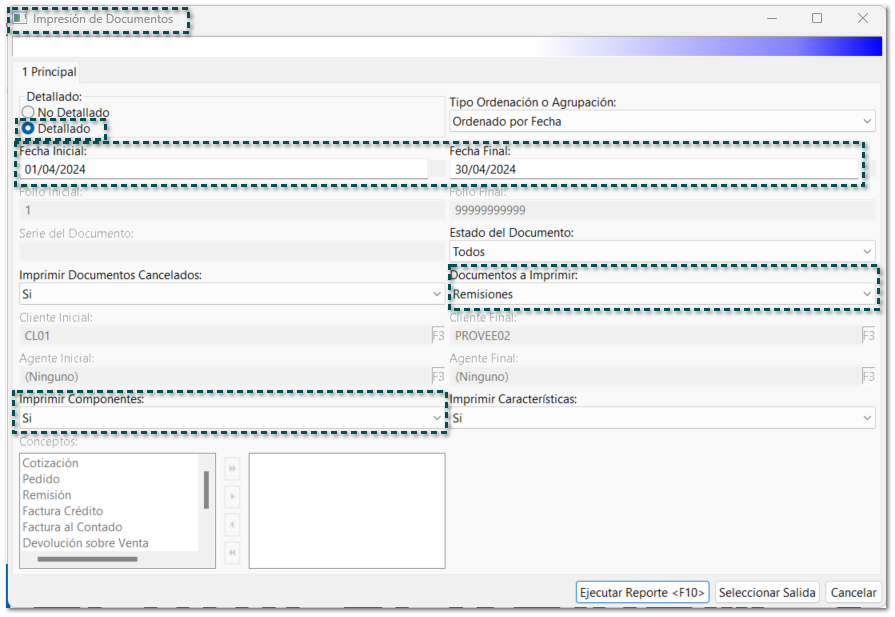Click the F3 lookup button for Cliente Inicial
Screen dimensions: 895x617
click(x=437, y=335)
